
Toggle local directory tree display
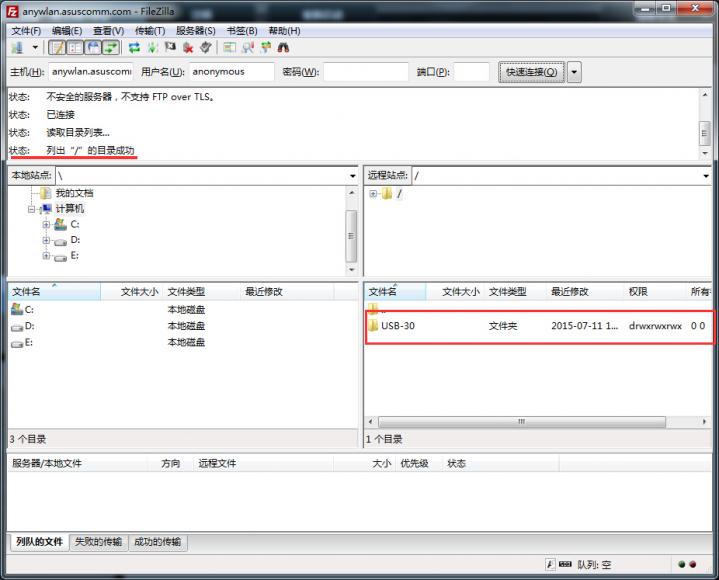coord(75,48)
